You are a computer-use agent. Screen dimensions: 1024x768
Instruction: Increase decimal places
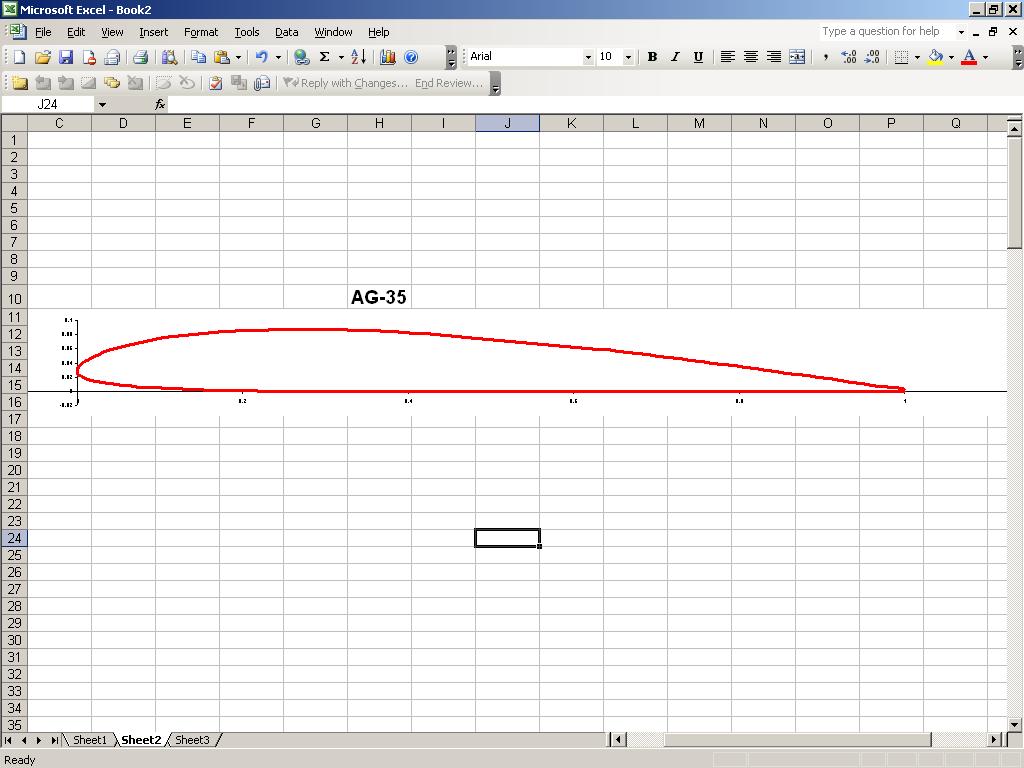click(x=848, y=57)
